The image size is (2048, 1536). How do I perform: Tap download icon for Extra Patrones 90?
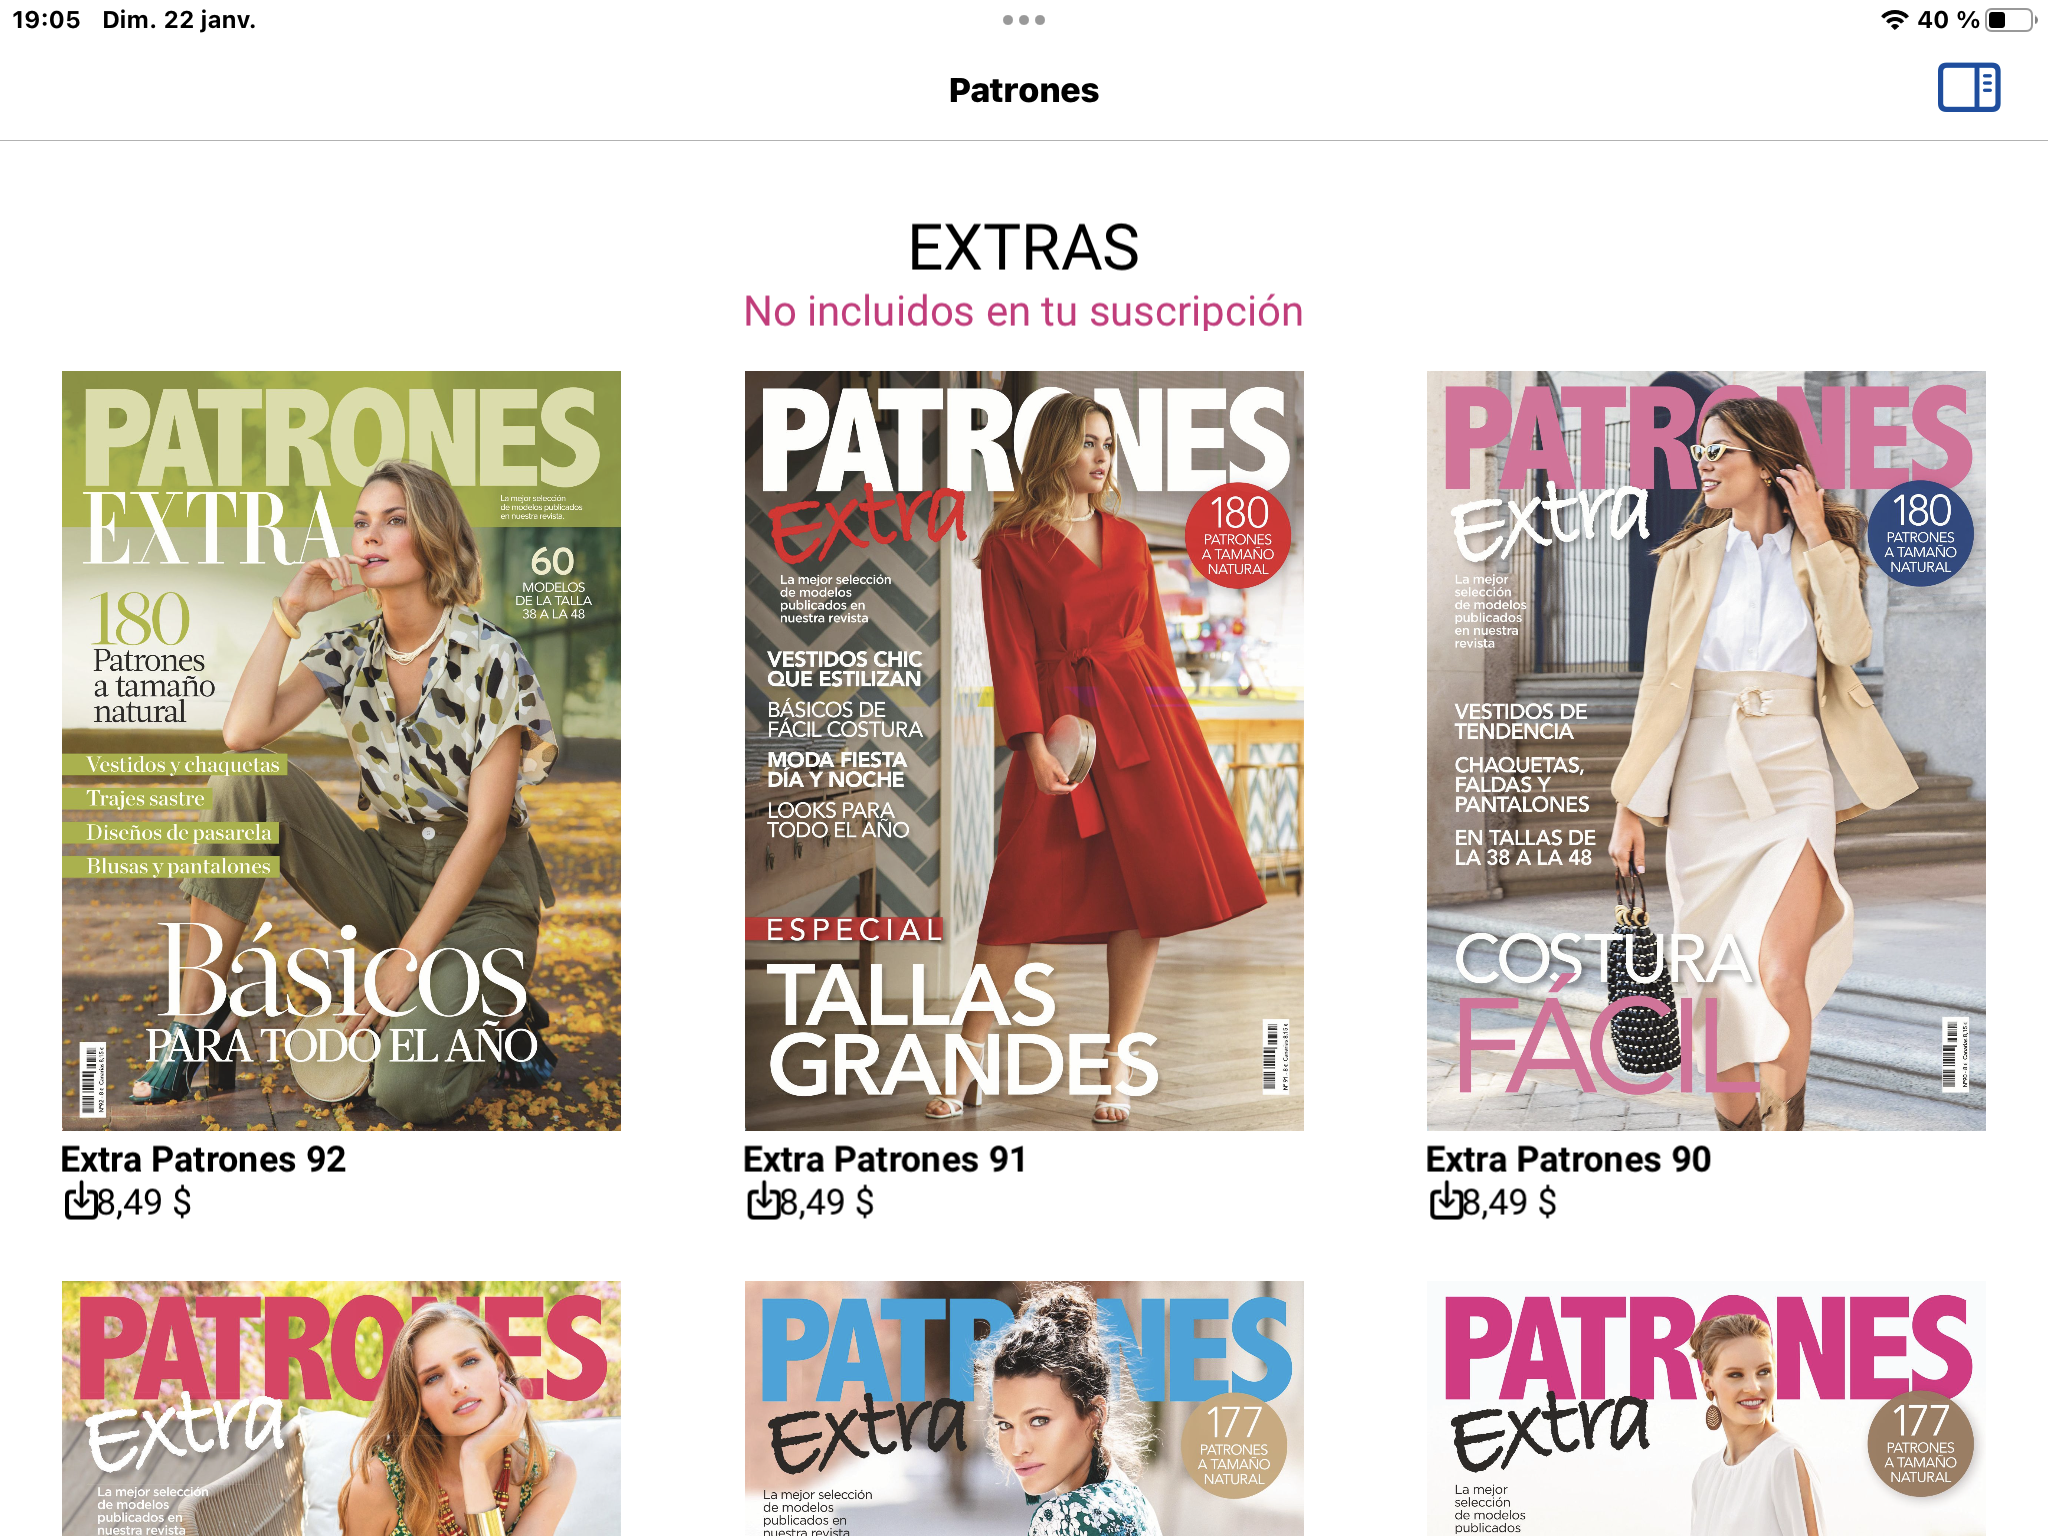click(1446, 1201)
